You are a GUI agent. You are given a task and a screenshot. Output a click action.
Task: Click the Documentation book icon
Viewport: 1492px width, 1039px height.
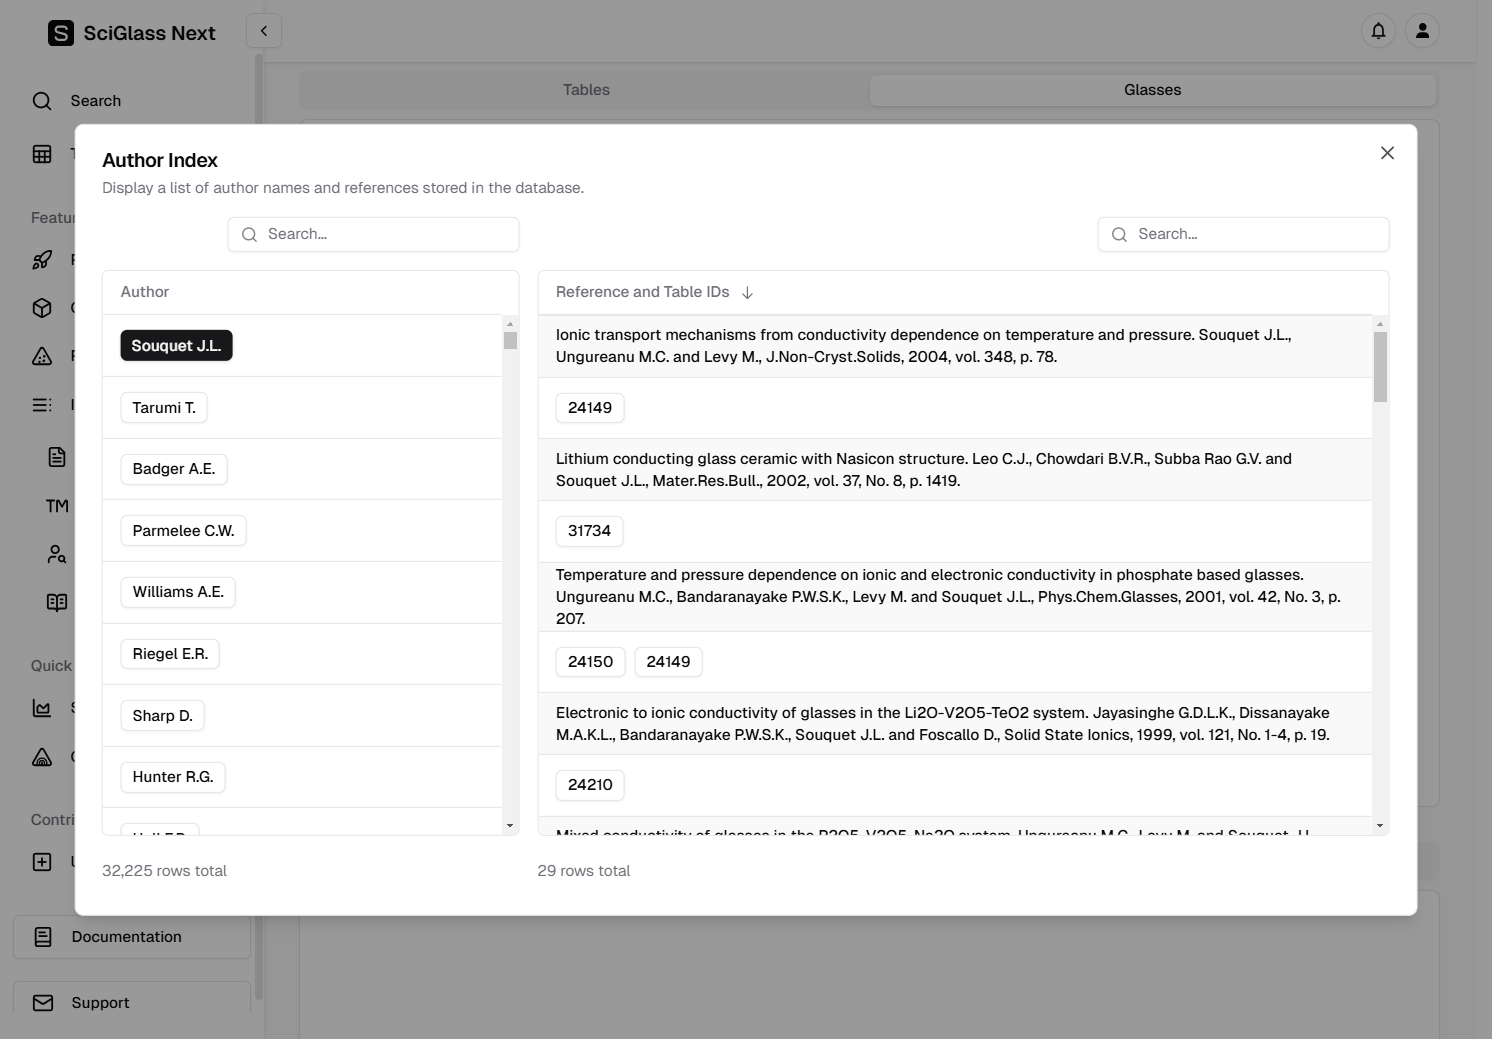point(43,937)
